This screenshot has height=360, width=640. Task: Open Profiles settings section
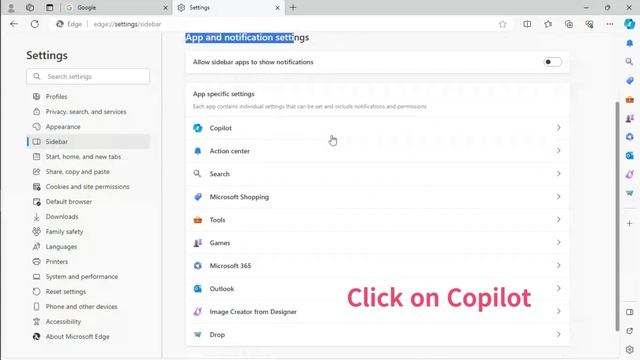[x=88, y=97]
